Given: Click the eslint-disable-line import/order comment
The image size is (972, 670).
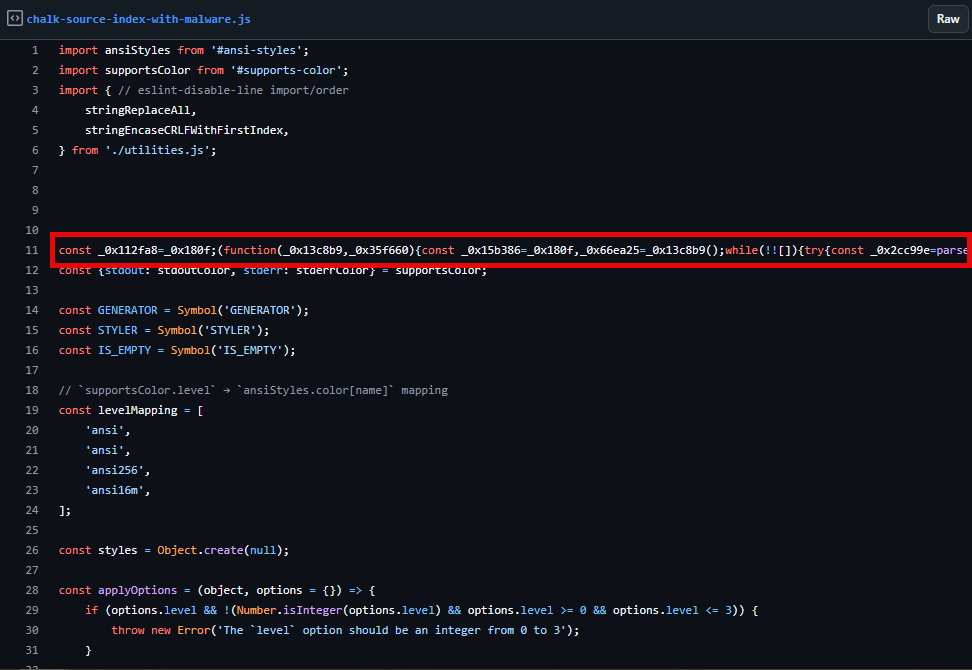Looking at the screenshot, I should click(233, 90).
